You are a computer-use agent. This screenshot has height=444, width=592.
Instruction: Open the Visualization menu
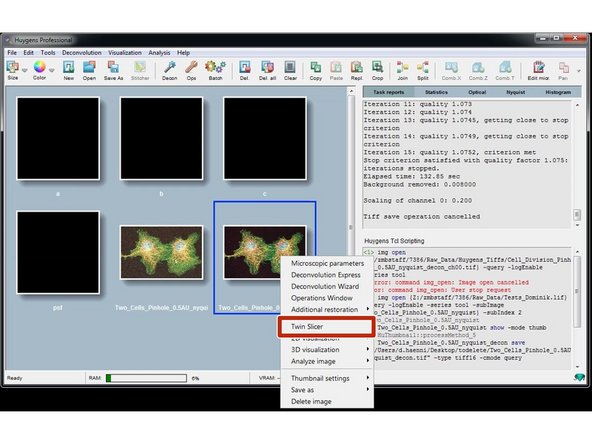click(x=125, y=52)
